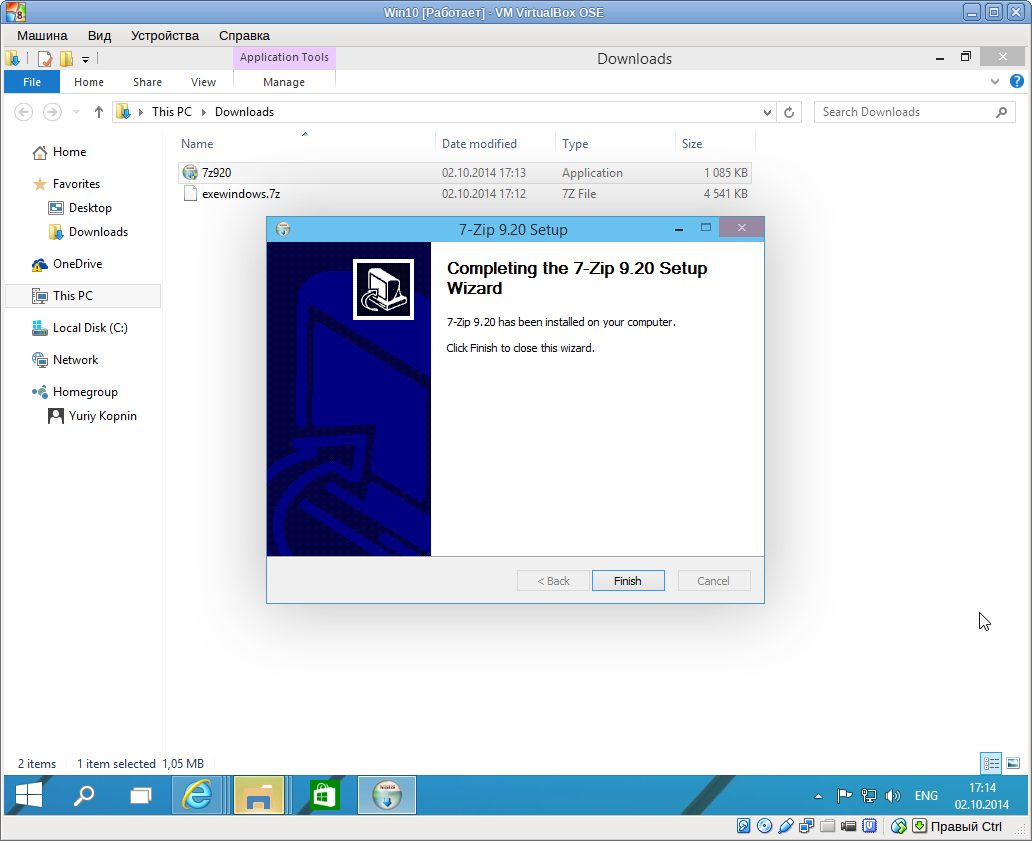The image size is (1032, 841).
Task: Show hidden system tray icons
Action: pos(818,796)
